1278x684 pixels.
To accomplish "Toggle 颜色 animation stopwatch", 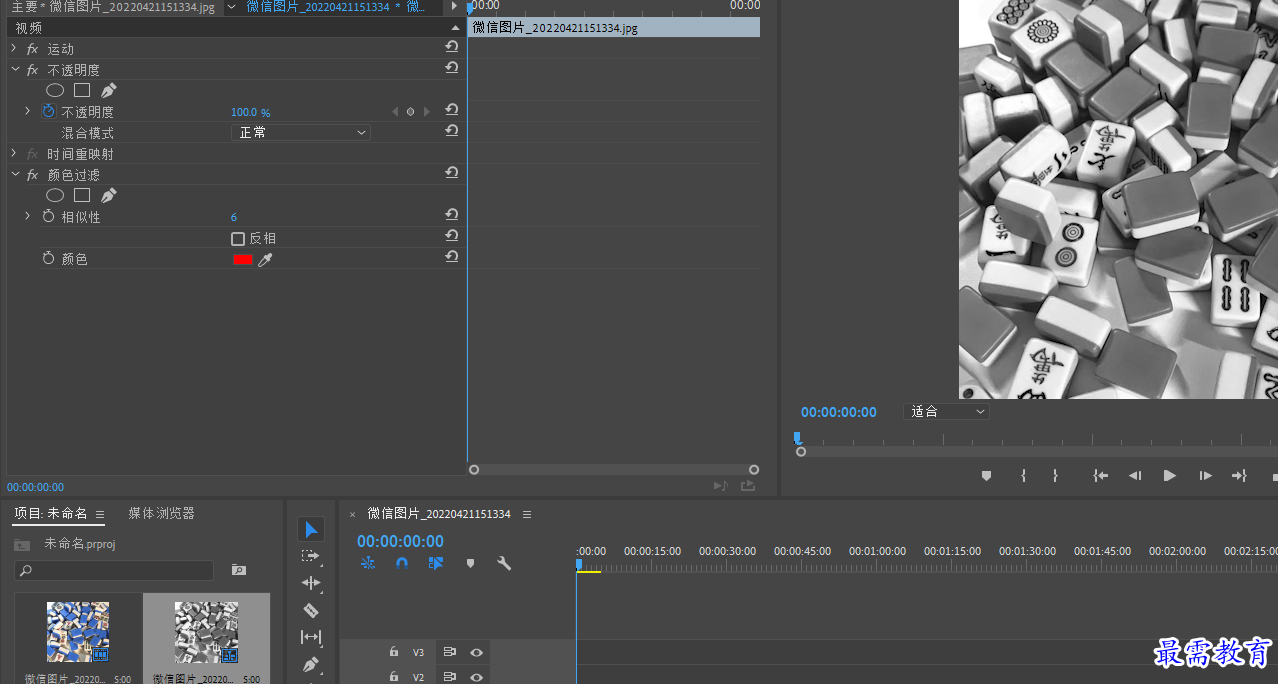I will [48, 258].
